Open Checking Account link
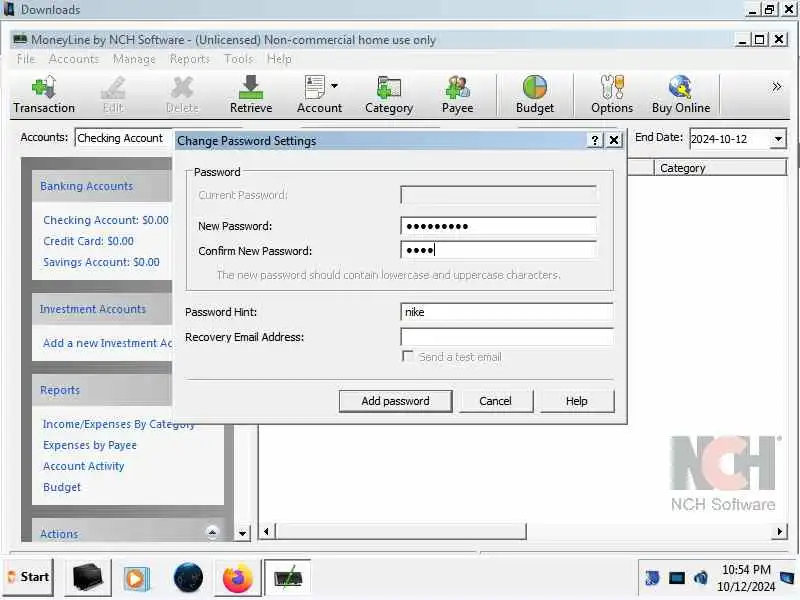This screenshot has height=600, width=800. [x=106, y=220]
